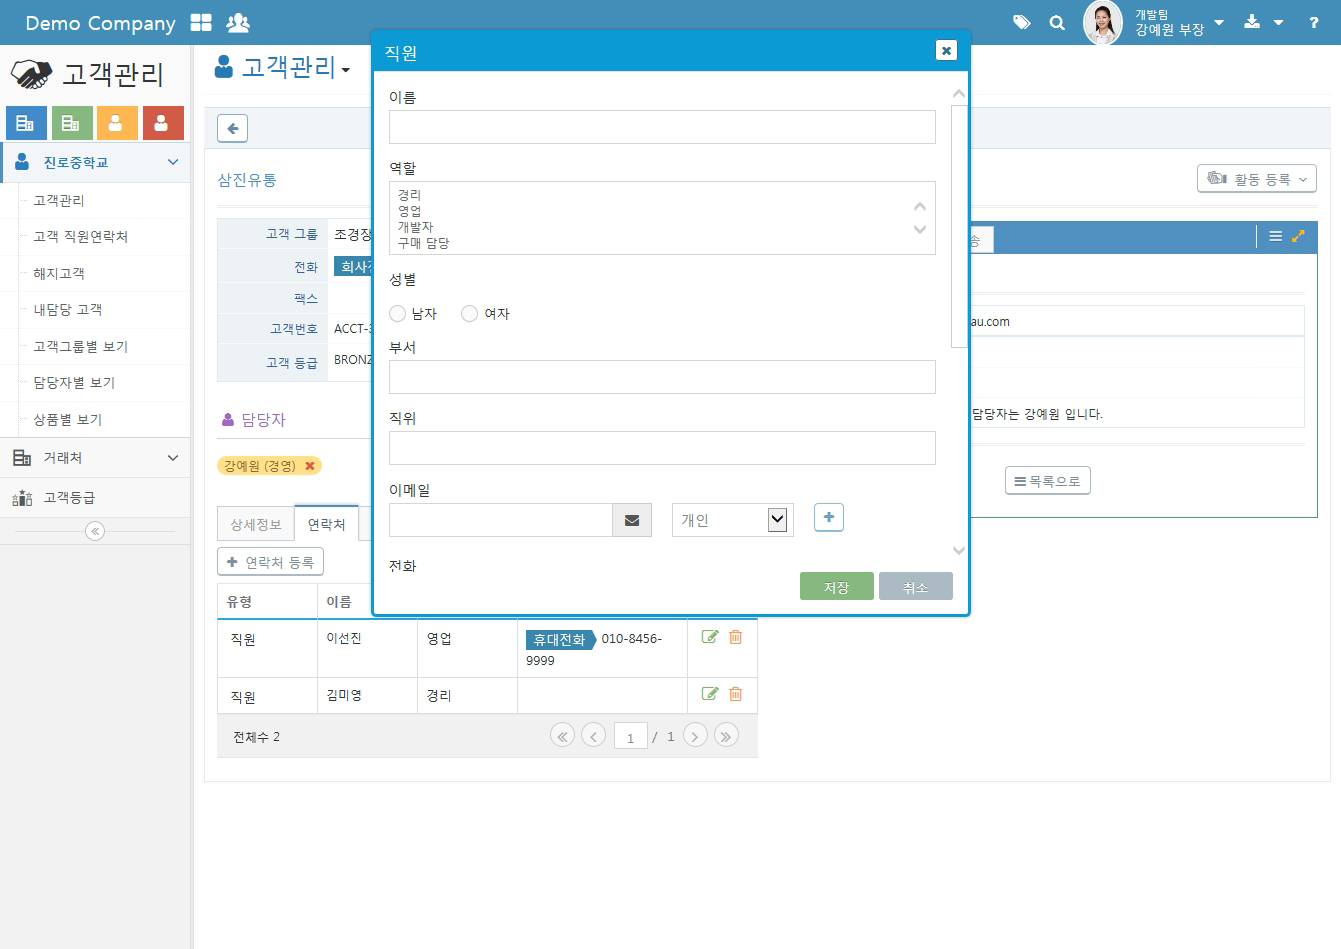Add another email with plus button
Screen dimensions: 1341x949
(828, 517)
